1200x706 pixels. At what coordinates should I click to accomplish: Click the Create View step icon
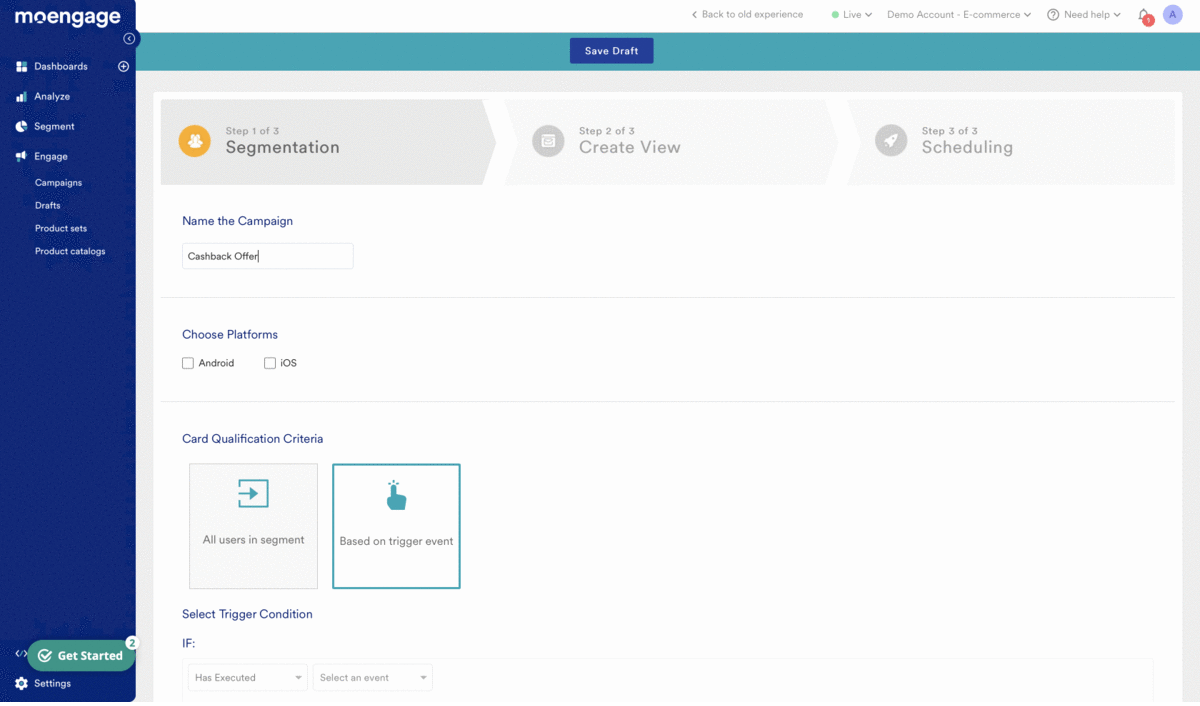click(x=548, y=141)
